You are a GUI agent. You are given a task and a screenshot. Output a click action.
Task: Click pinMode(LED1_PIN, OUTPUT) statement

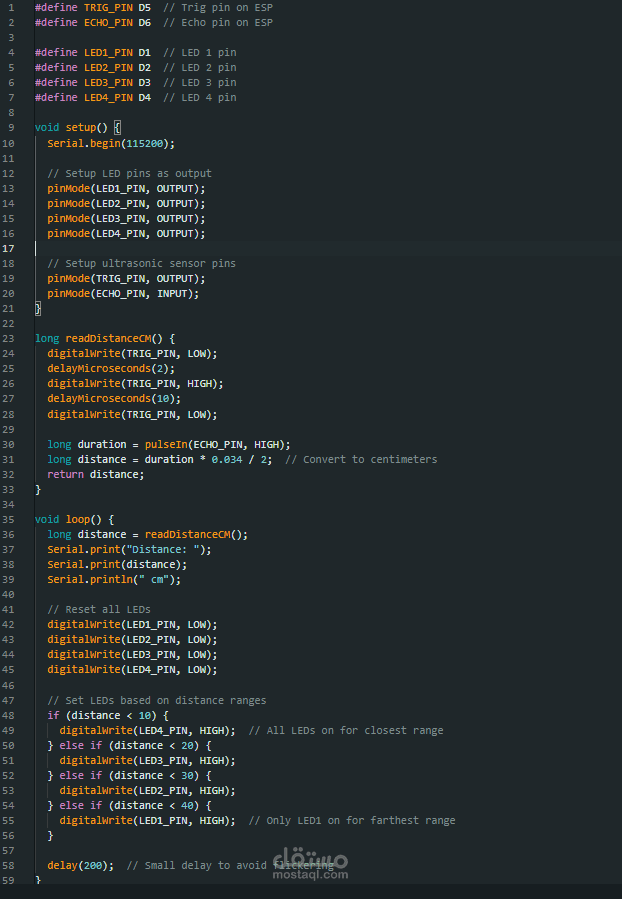pos(126,188)
